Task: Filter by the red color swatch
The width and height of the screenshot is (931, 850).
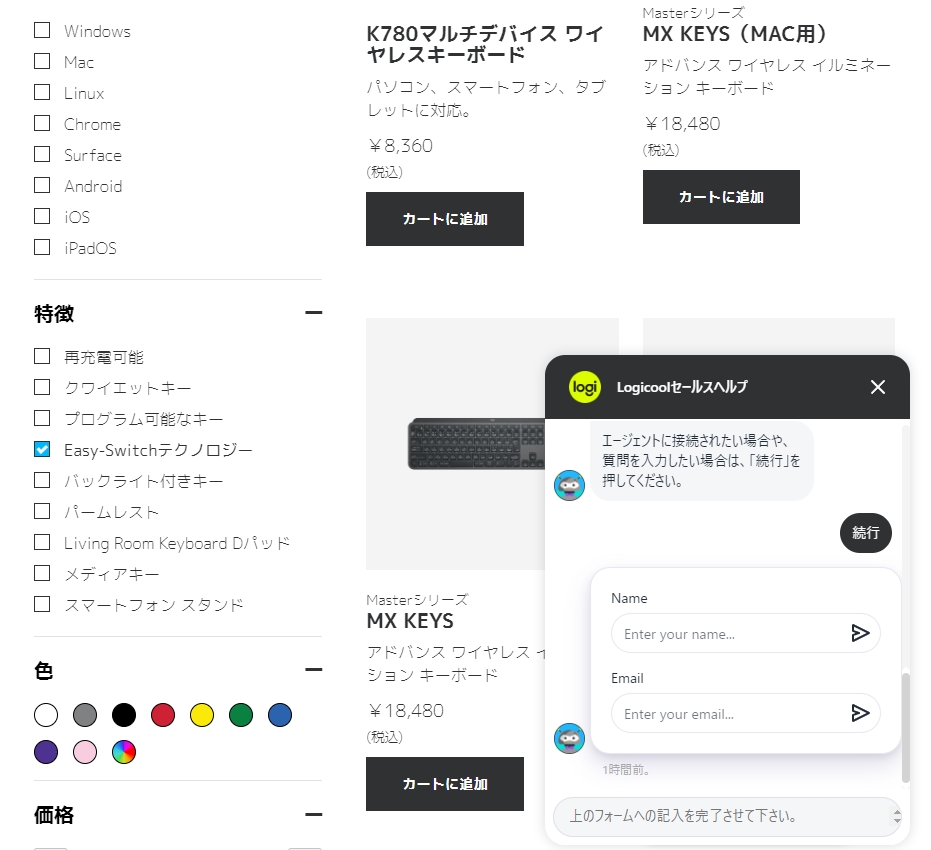Action: 163,715
